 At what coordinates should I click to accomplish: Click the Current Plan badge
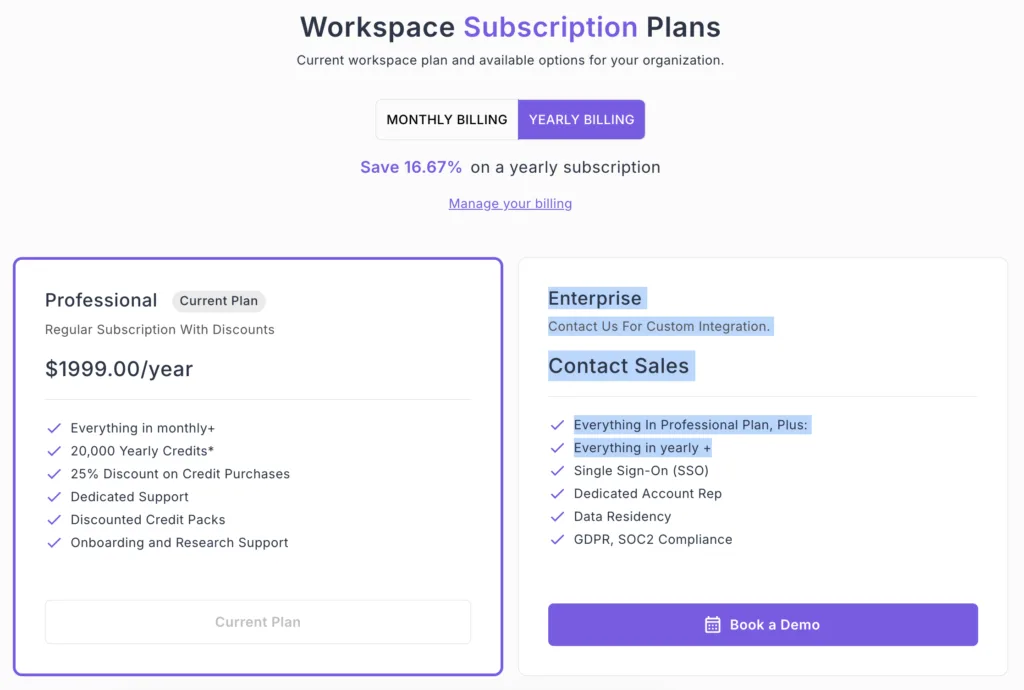pyautogui.click(x=219, y=301)
